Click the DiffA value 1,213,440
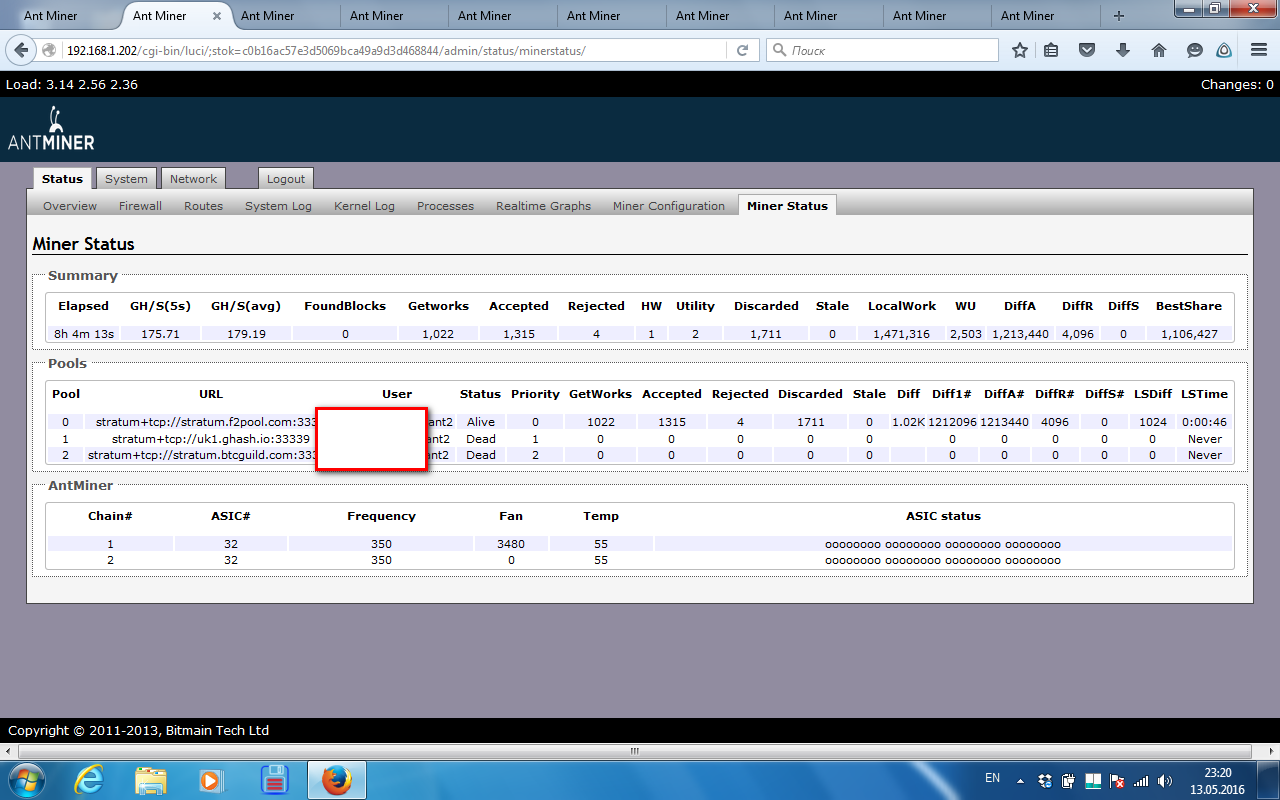Screen dimensions: 1280x800 pyautogui.click(x=1020, y=334)
